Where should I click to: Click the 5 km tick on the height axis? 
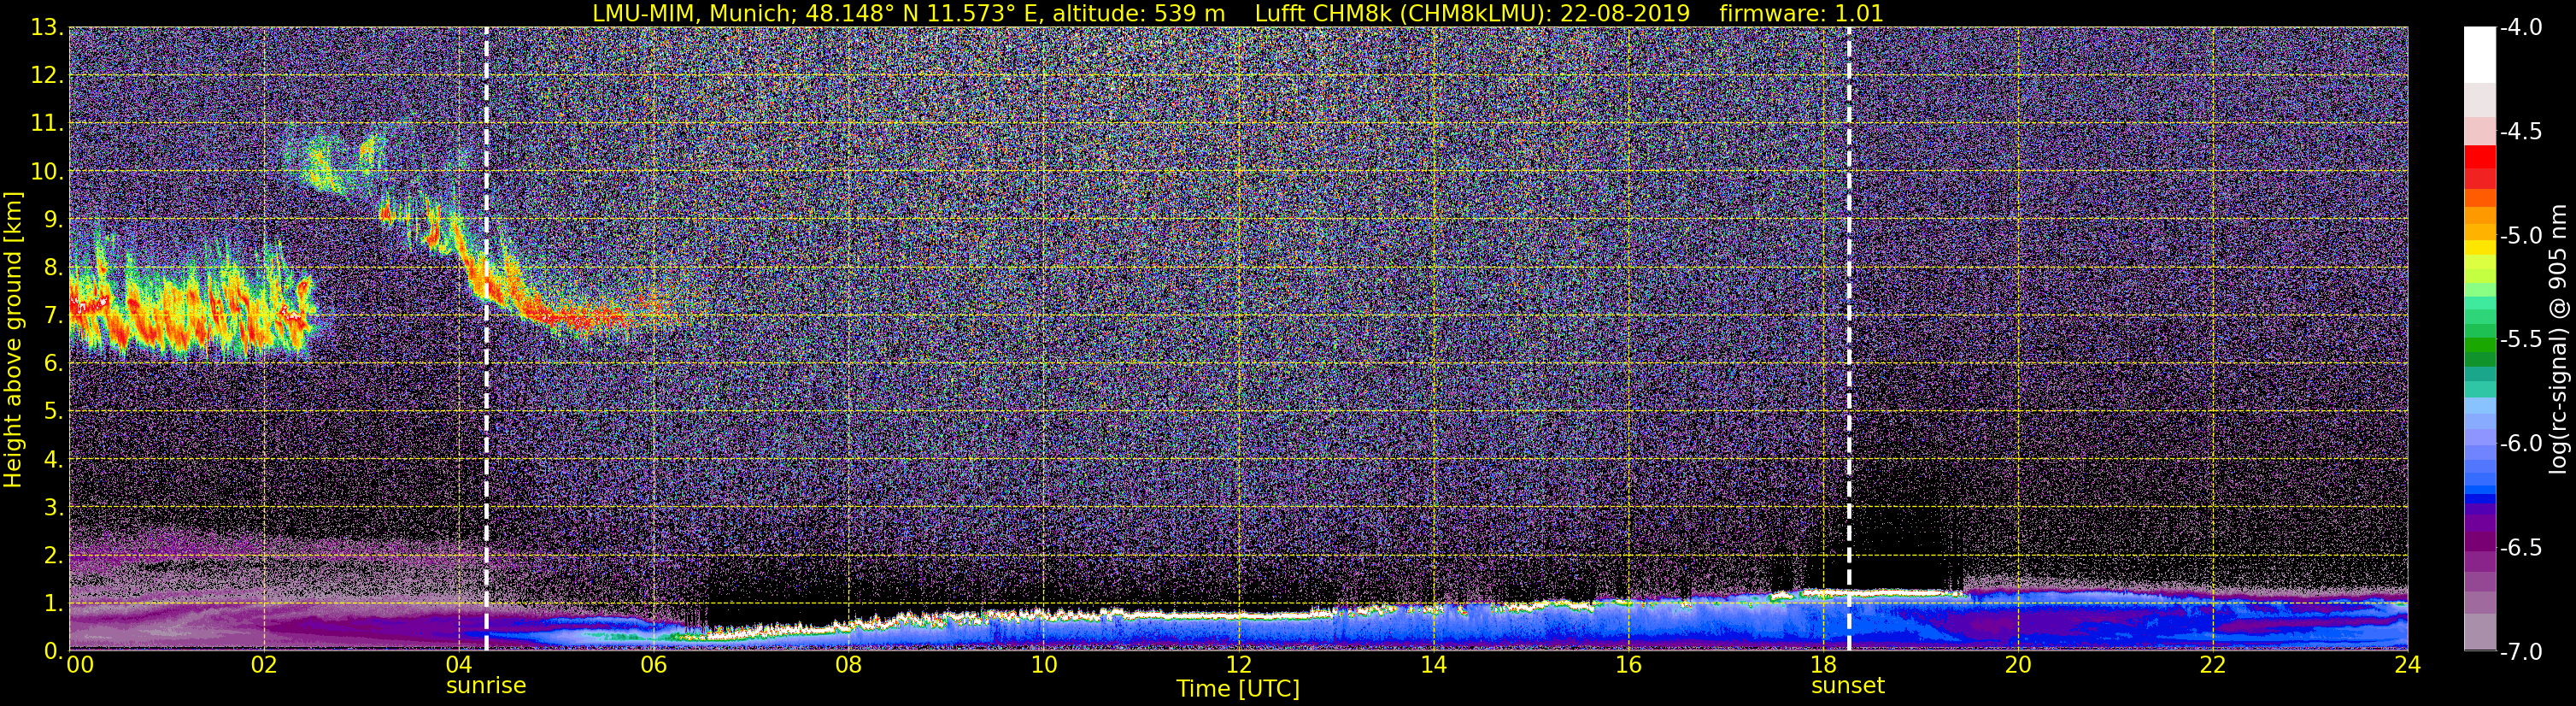54,412
